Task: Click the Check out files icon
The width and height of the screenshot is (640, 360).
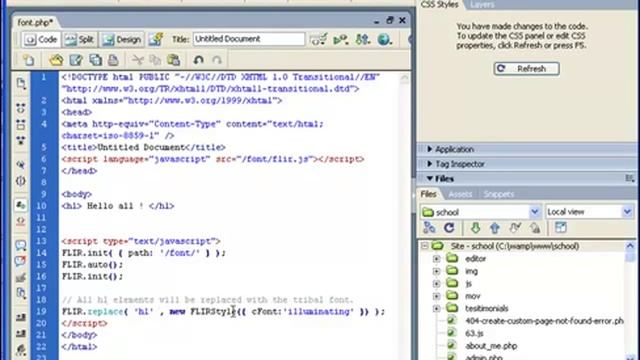Action: 515,228
